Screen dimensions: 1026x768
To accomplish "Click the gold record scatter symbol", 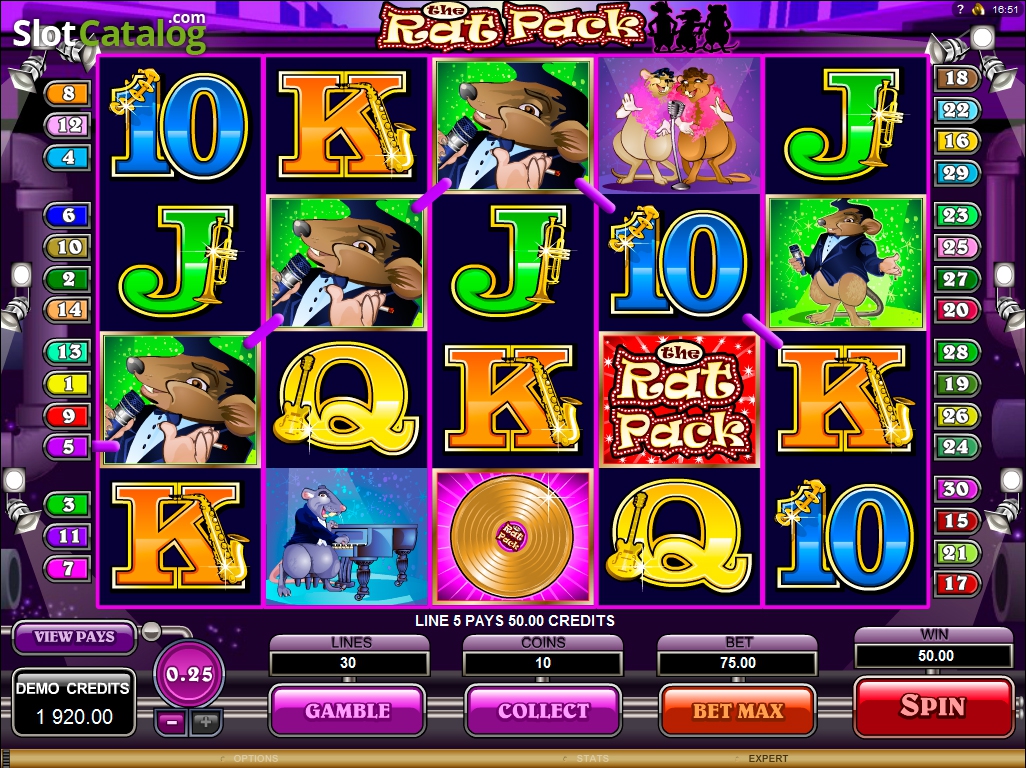I will (x=512, y=536).
